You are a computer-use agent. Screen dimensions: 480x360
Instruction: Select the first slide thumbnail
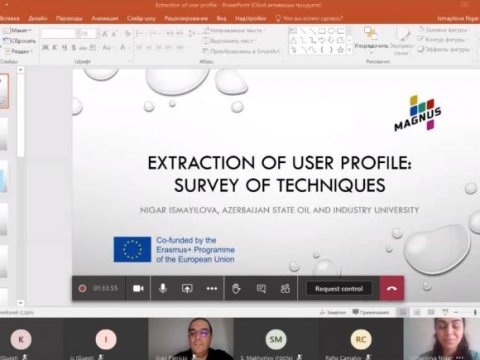(x=4, y=91)
